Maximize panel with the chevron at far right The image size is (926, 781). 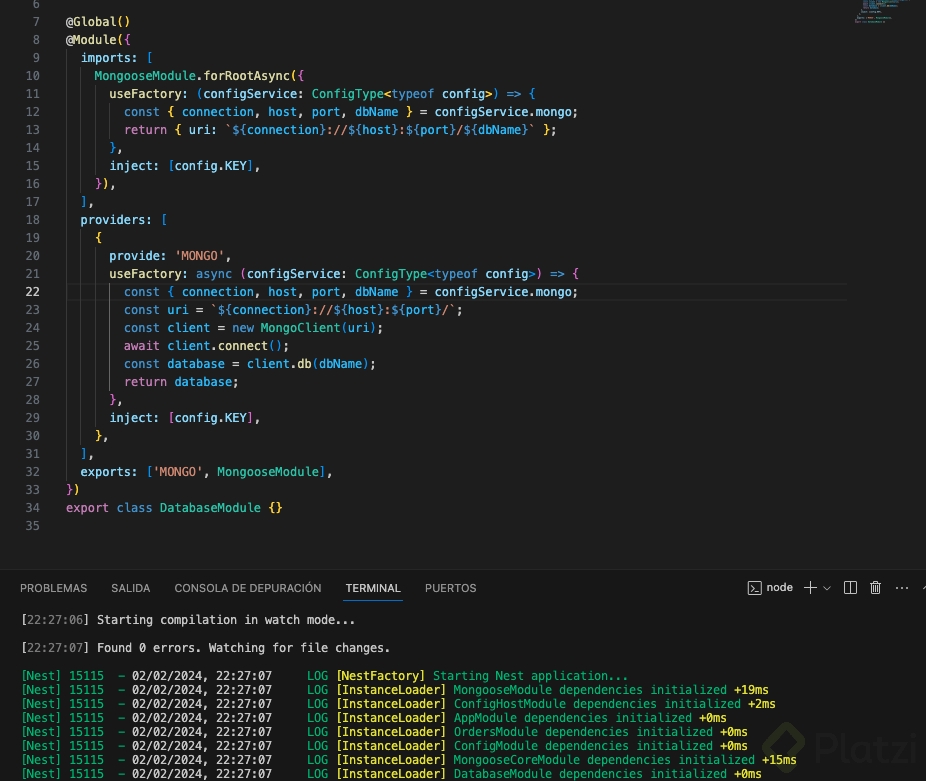coord(922,588)
